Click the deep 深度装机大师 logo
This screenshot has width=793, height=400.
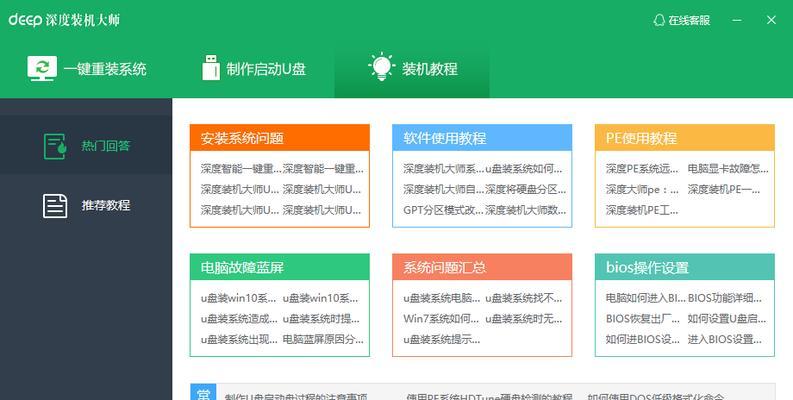(x=64, y=20)
